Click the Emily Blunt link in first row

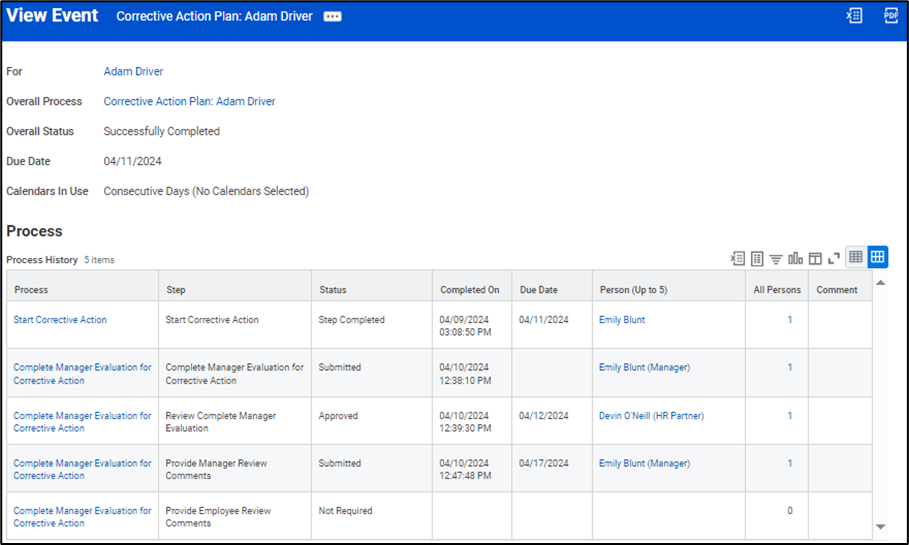pyautogui.click(x=622, y=320)
